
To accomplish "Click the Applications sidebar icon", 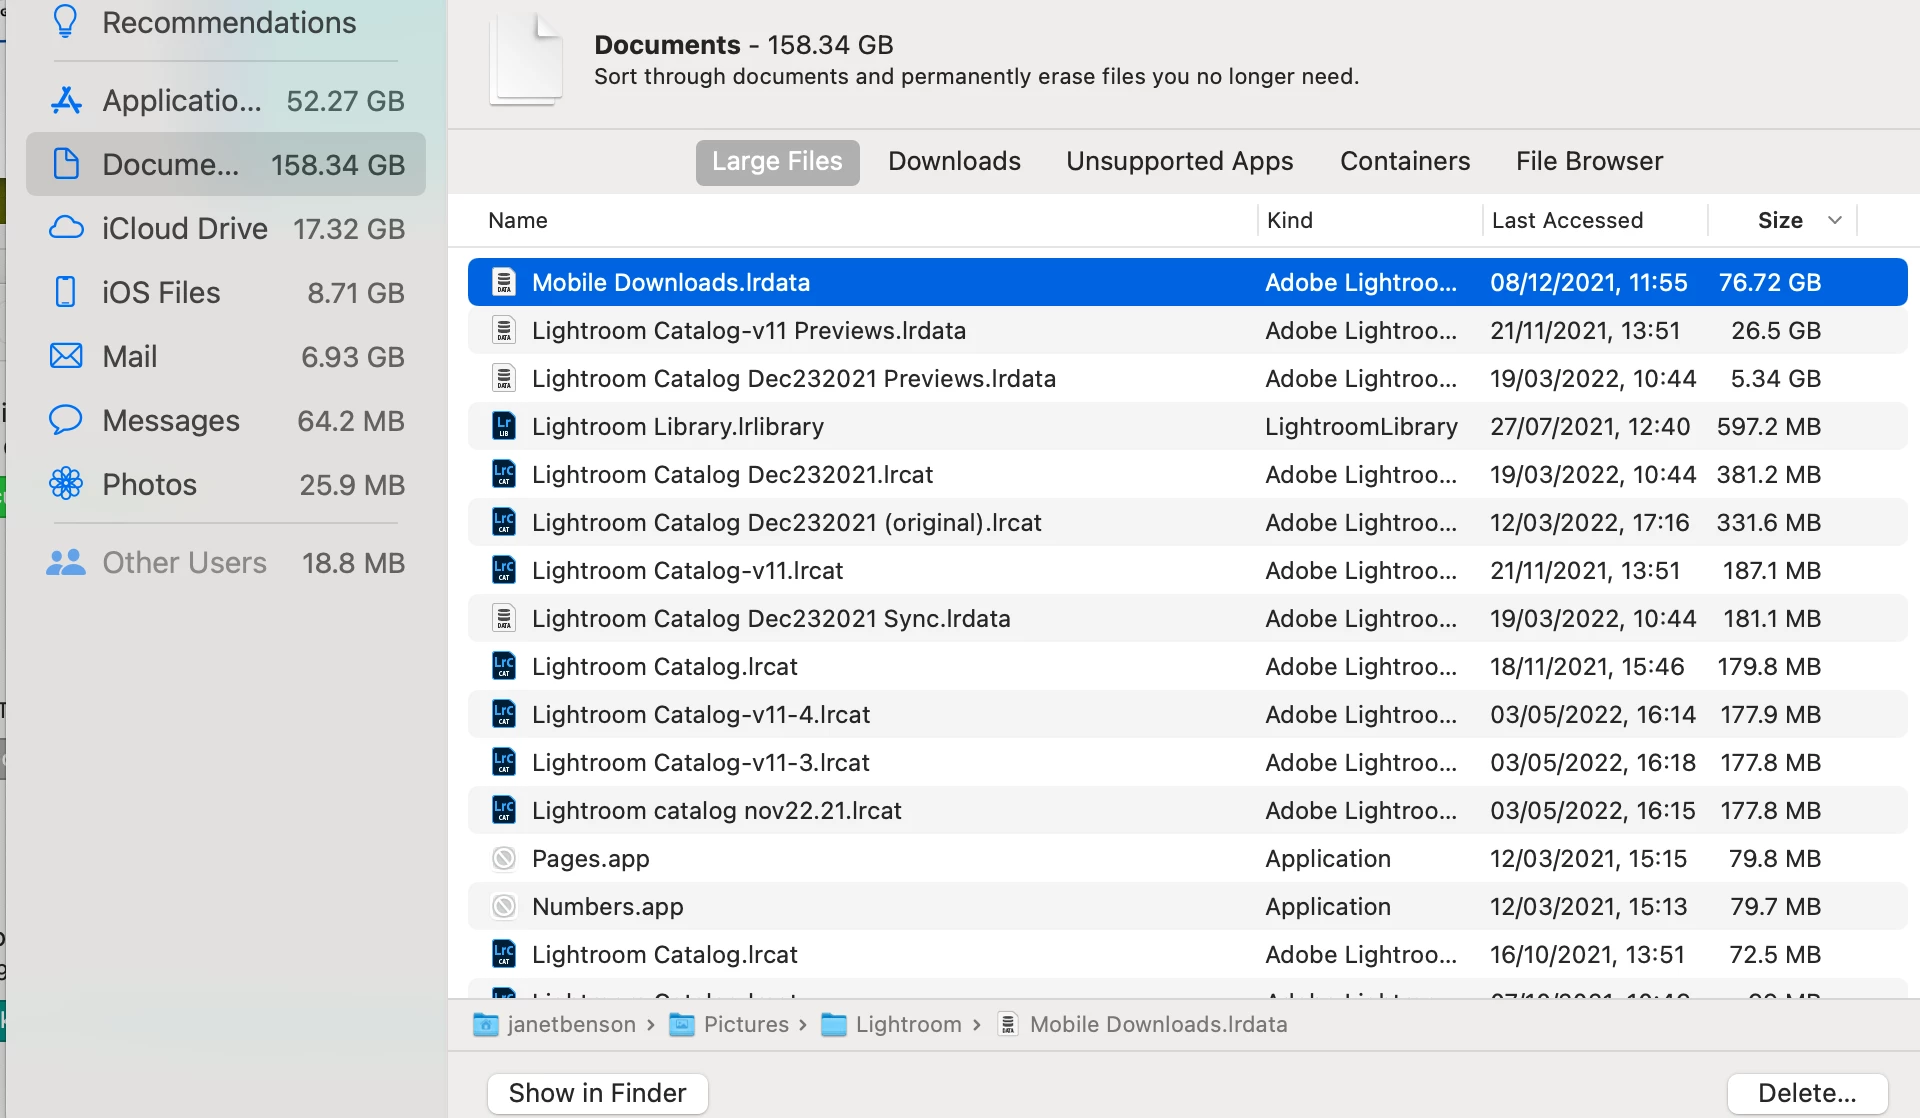I will pos(66,100).
